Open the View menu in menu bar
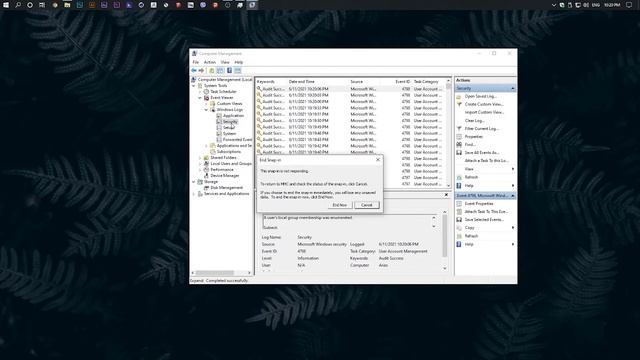640x360 pixels. [225, 62]
